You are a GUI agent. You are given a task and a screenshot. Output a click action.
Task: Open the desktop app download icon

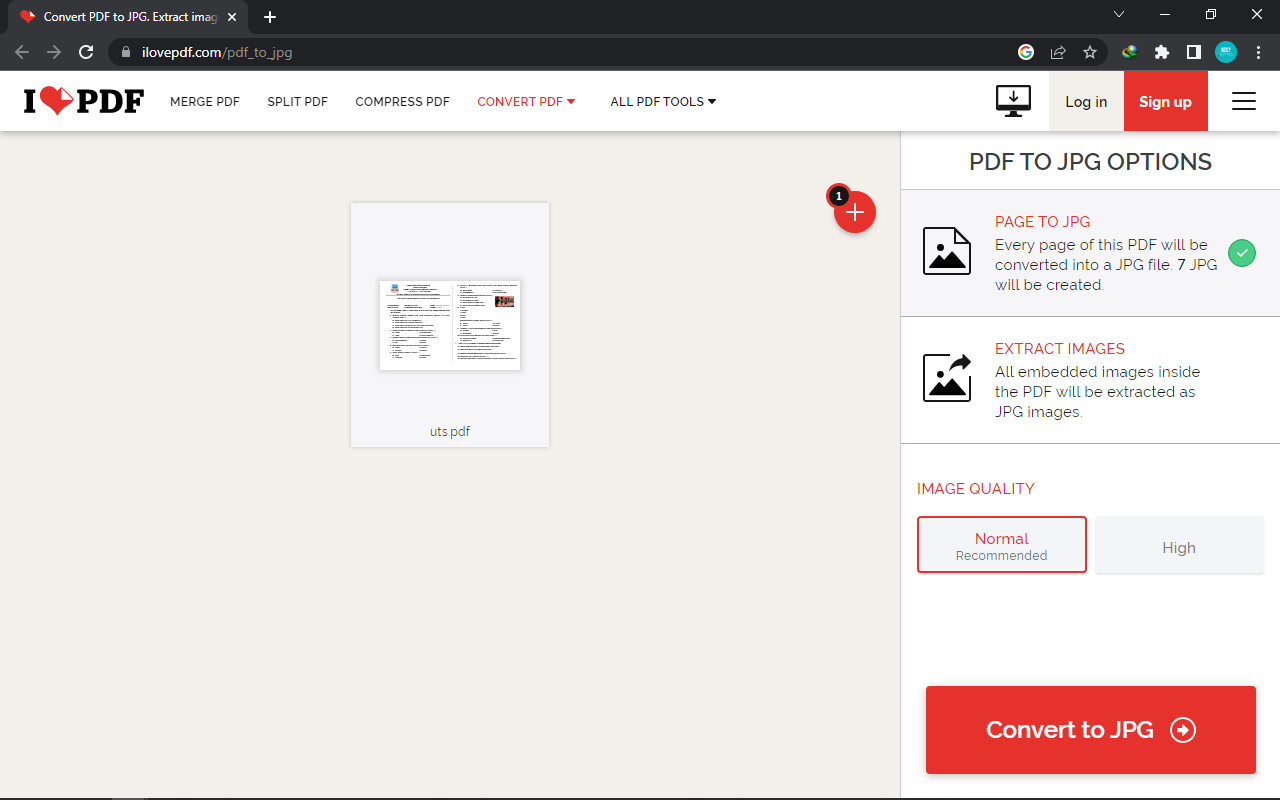click(1013, 101)
